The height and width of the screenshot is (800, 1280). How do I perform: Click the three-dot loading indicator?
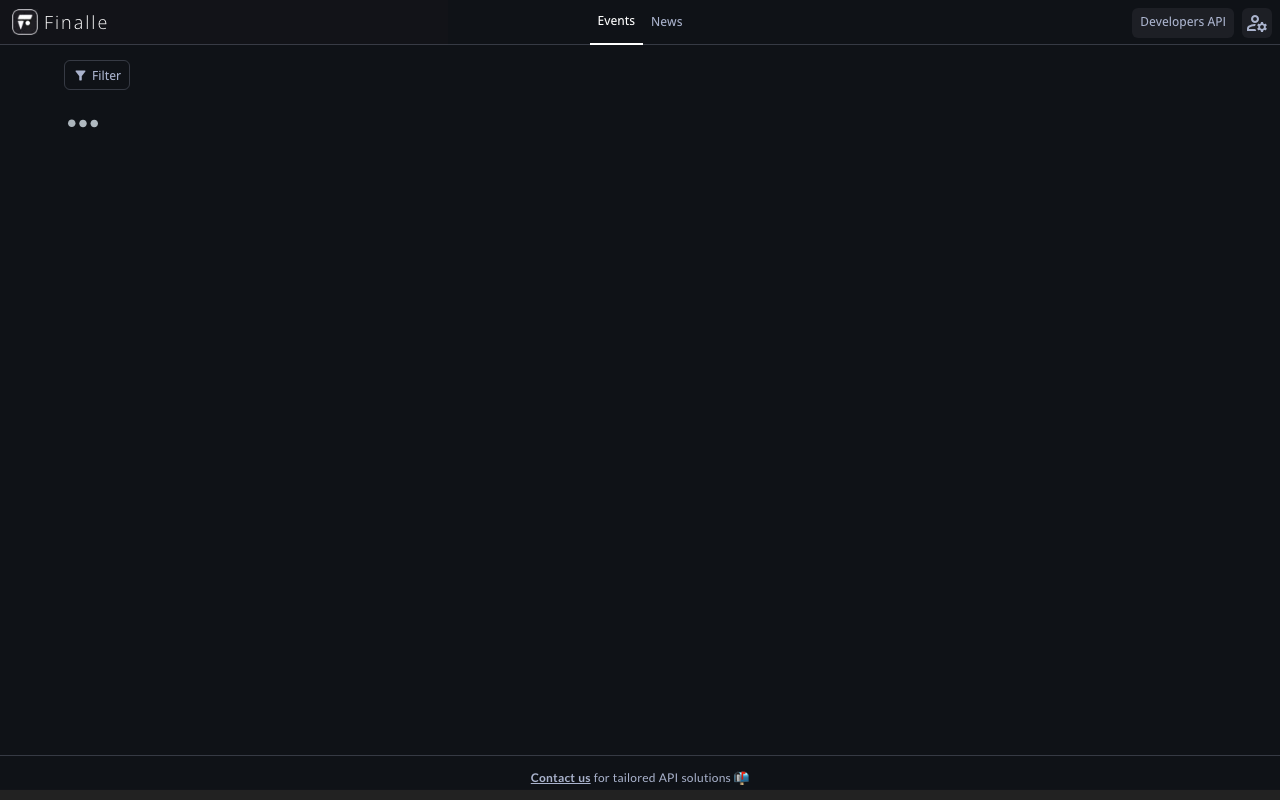click(83, 123)
